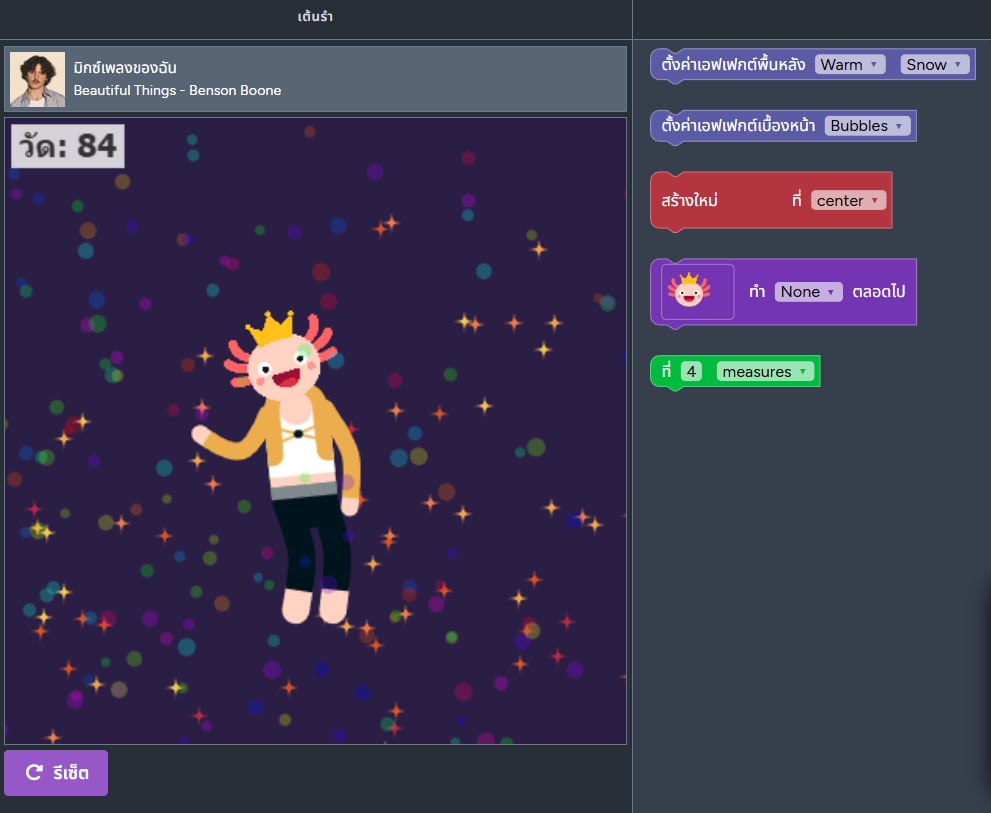Click the Benson Boone album cover thumbnail

[37, 79]
